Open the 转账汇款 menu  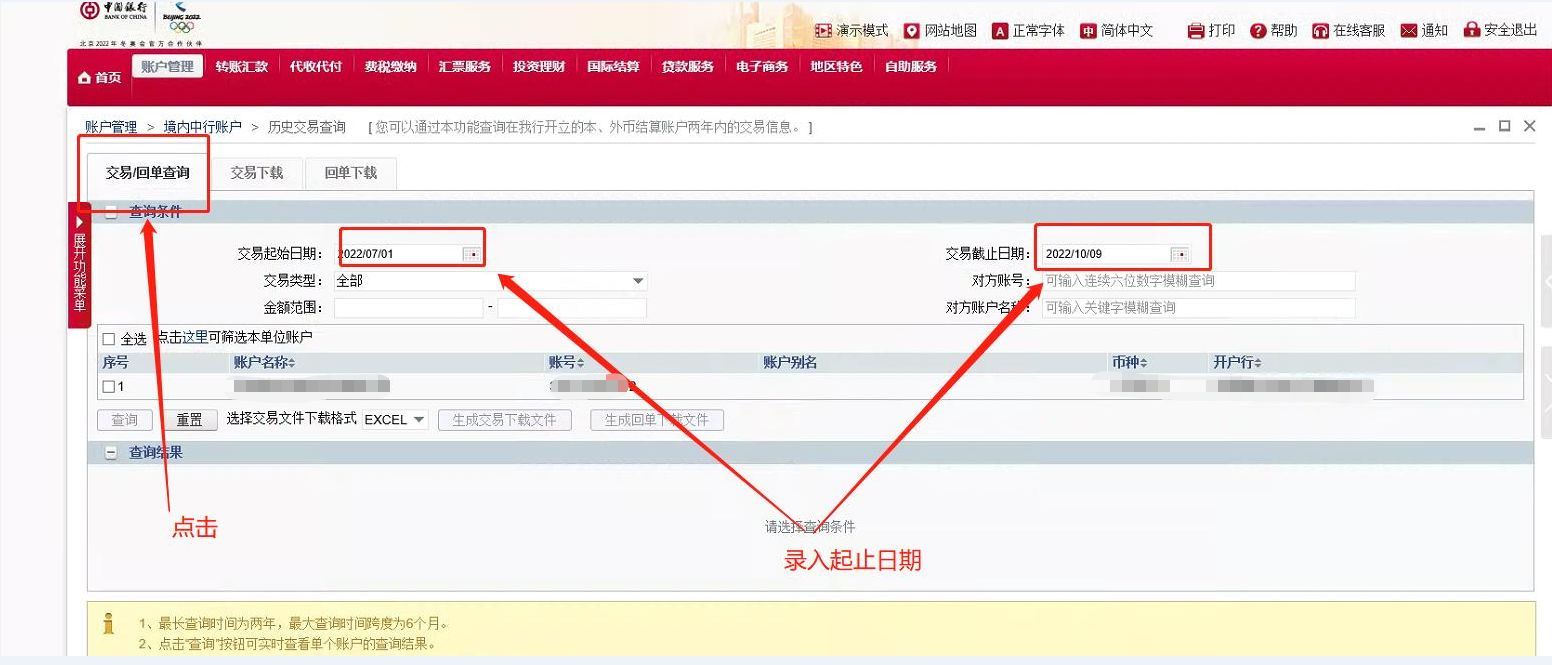(x=240, y=66)
